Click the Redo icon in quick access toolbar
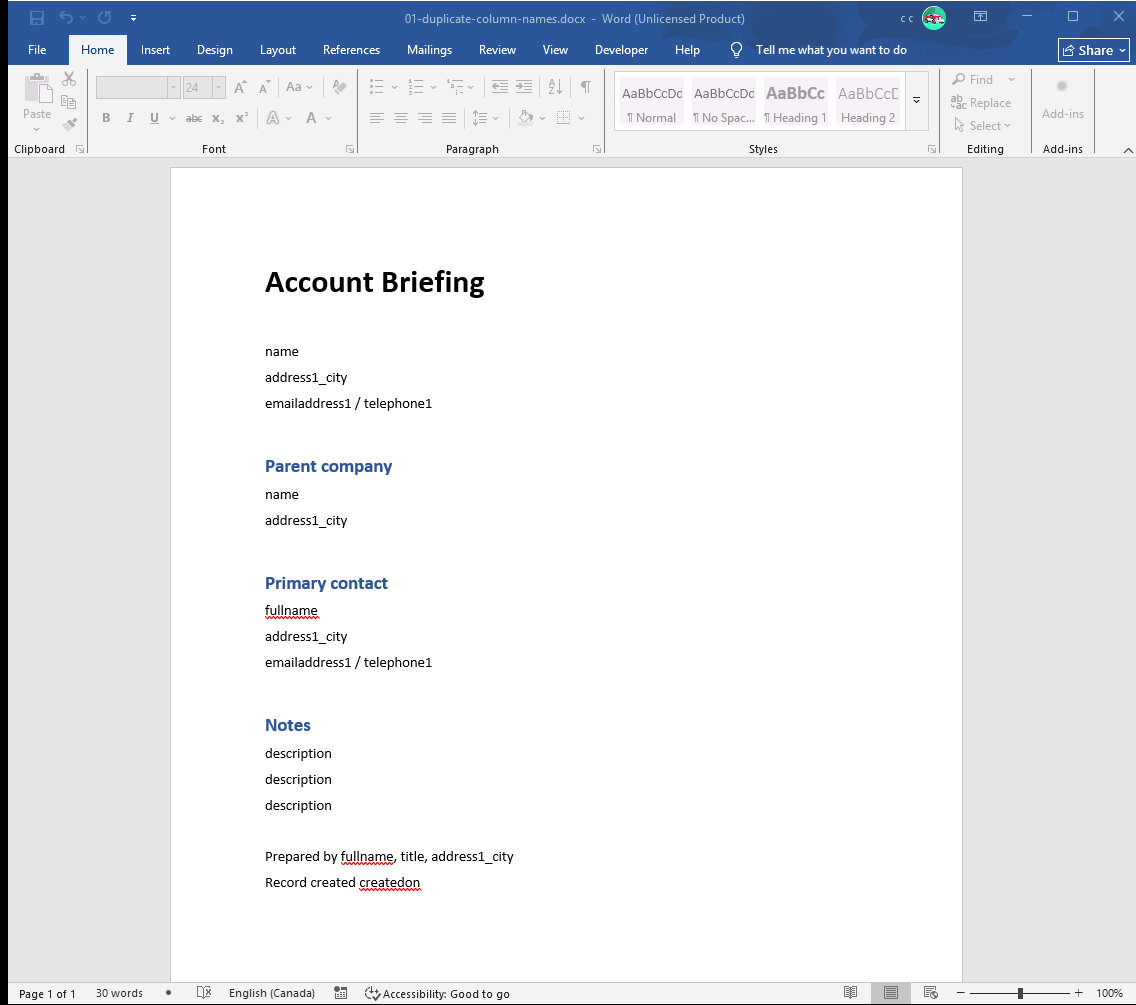1136x1005 pixels. coord(105,17)
